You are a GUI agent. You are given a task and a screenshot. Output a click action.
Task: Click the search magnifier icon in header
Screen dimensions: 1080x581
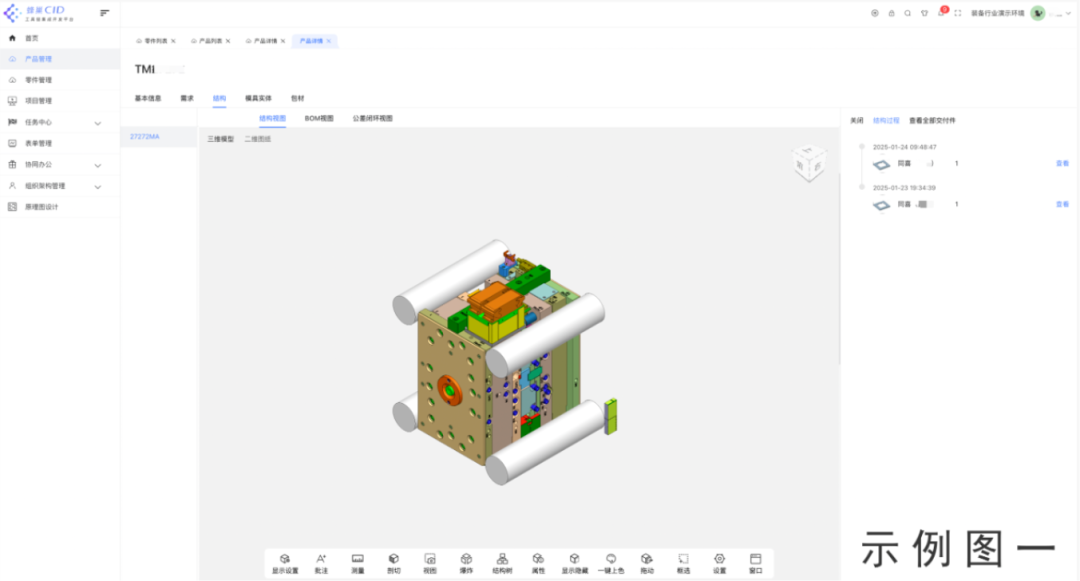tap(908, 13)
